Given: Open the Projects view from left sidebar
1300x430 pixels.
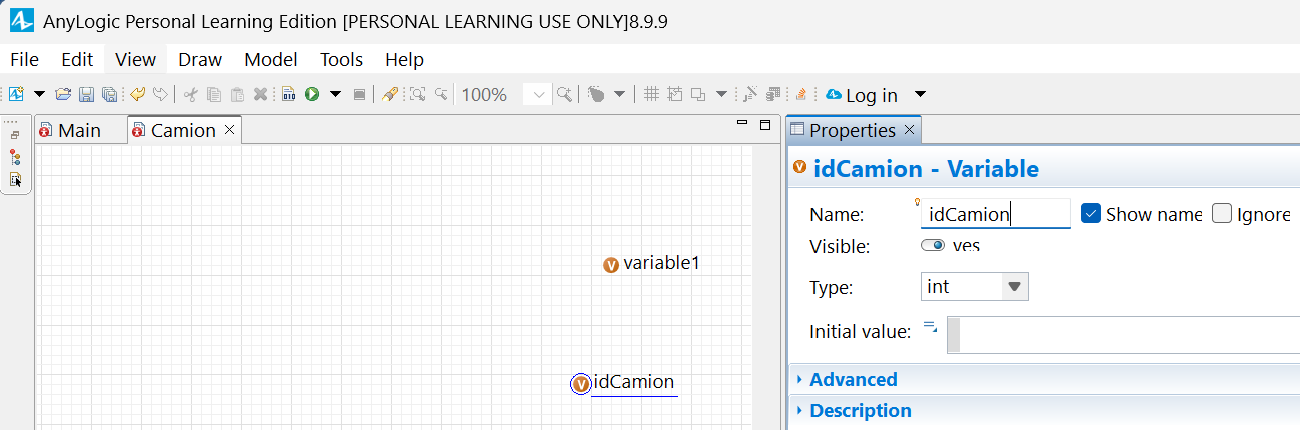Looking at the screenshot, I should coord(15,157).
